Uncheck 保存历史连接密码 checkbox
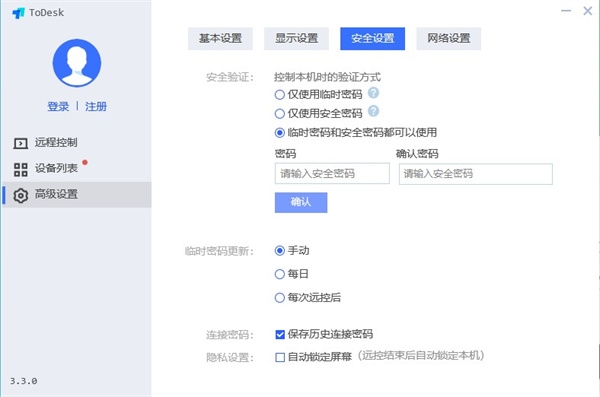The image size is (600, 397). [x=280, y=335]
